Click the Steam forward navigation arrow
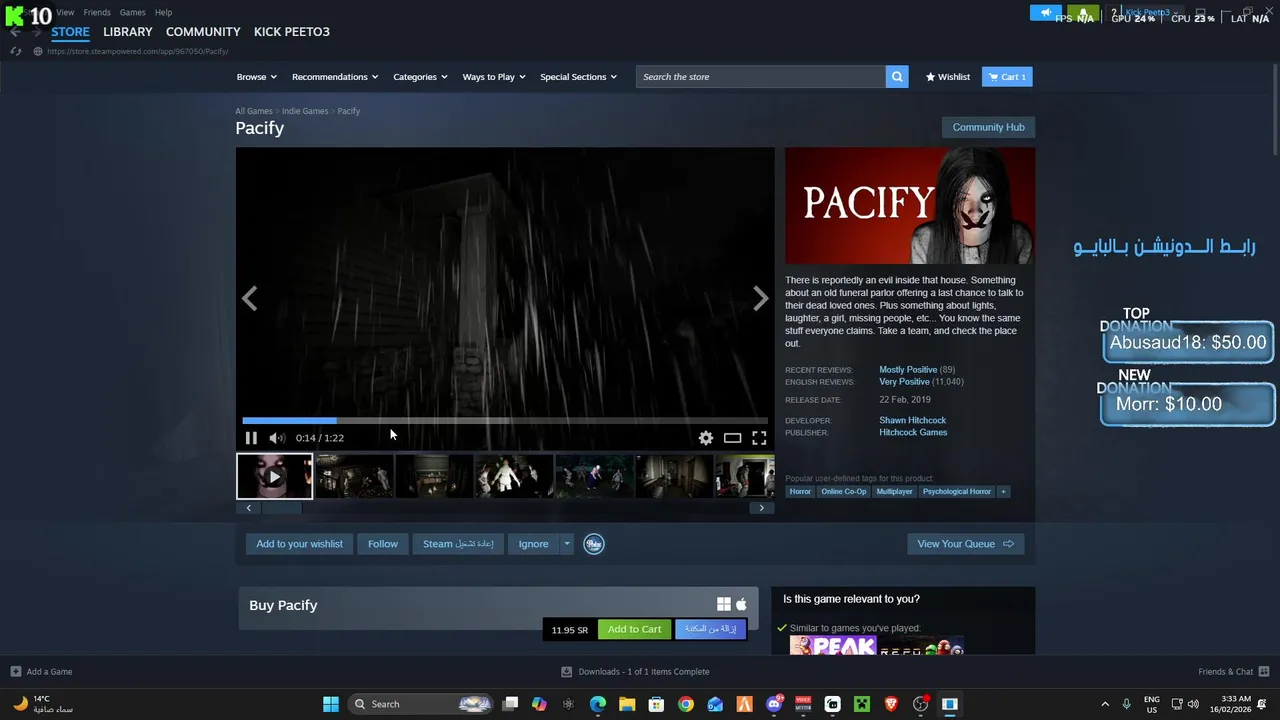This screenshot has width=1280, height=720. tap(38, 32)
